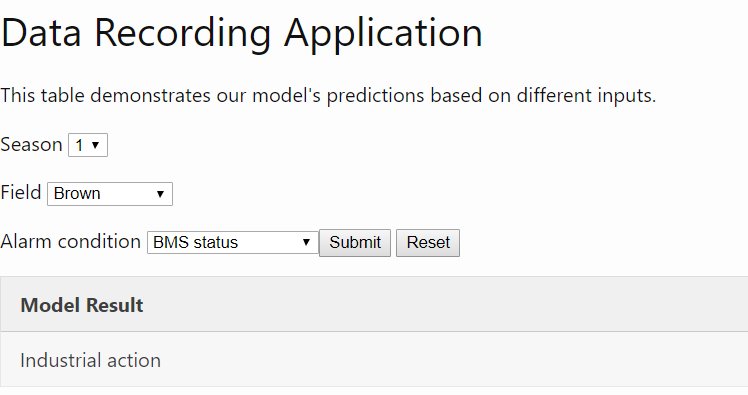Click the Field label text

21,193
